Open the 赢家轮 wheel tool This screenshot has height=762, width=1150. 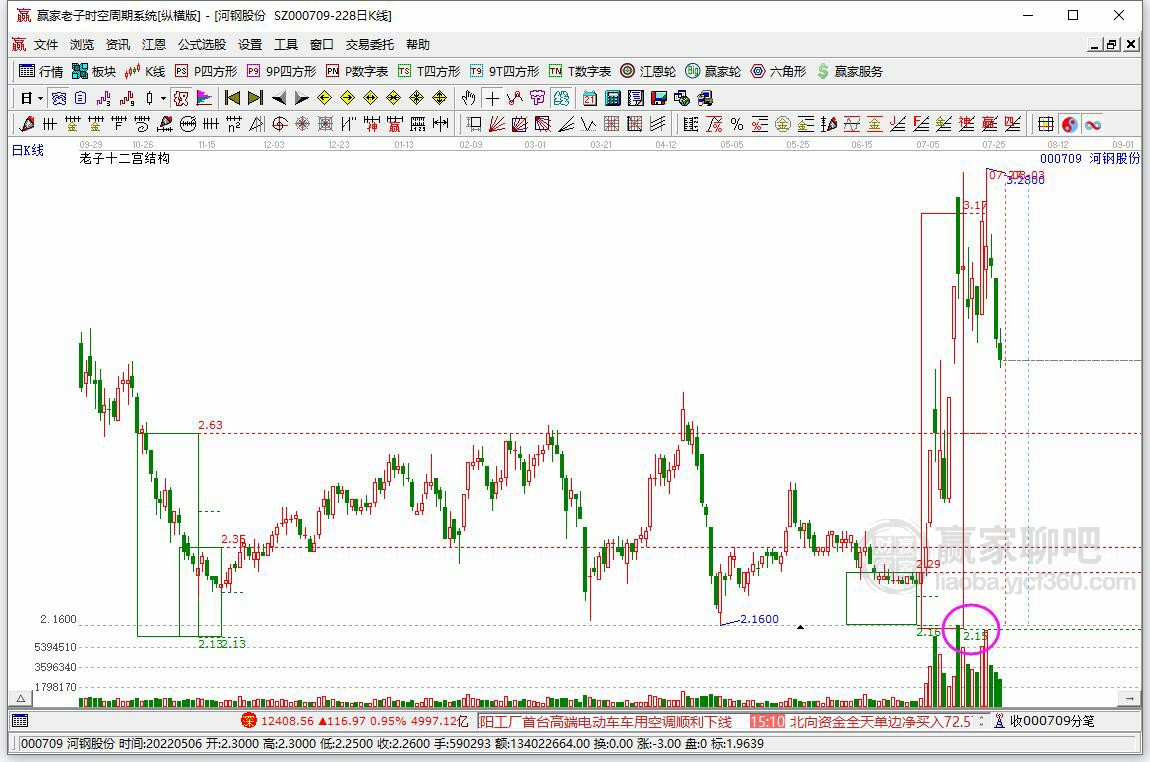click(x=713, y=71)
